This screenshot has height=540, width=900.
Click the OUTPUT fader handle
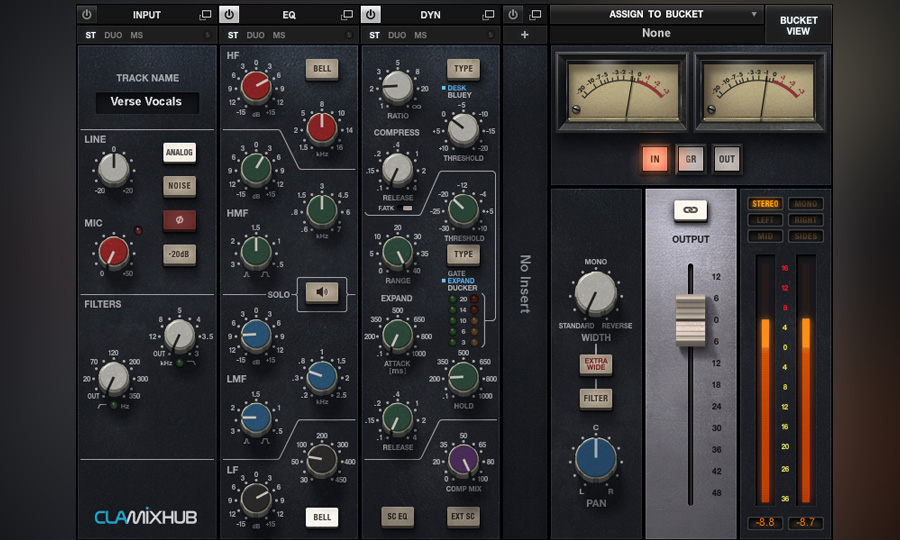[690, 320]
